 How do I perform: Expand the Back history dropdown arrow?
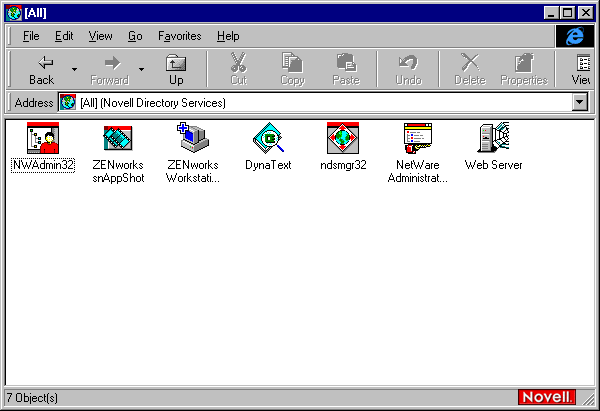[74, 70]
